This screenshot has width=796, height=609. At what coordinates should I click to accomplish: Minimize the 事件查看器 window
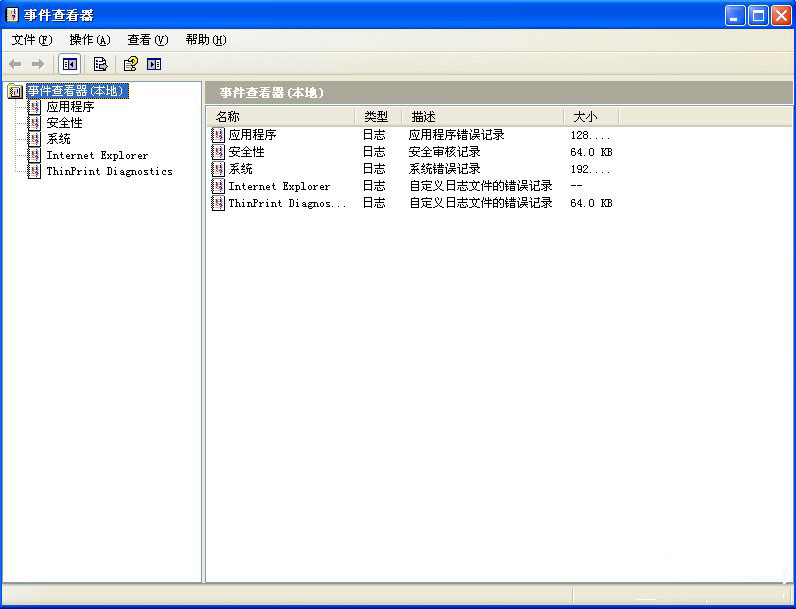pyautogui.click(x=735, y=16)
